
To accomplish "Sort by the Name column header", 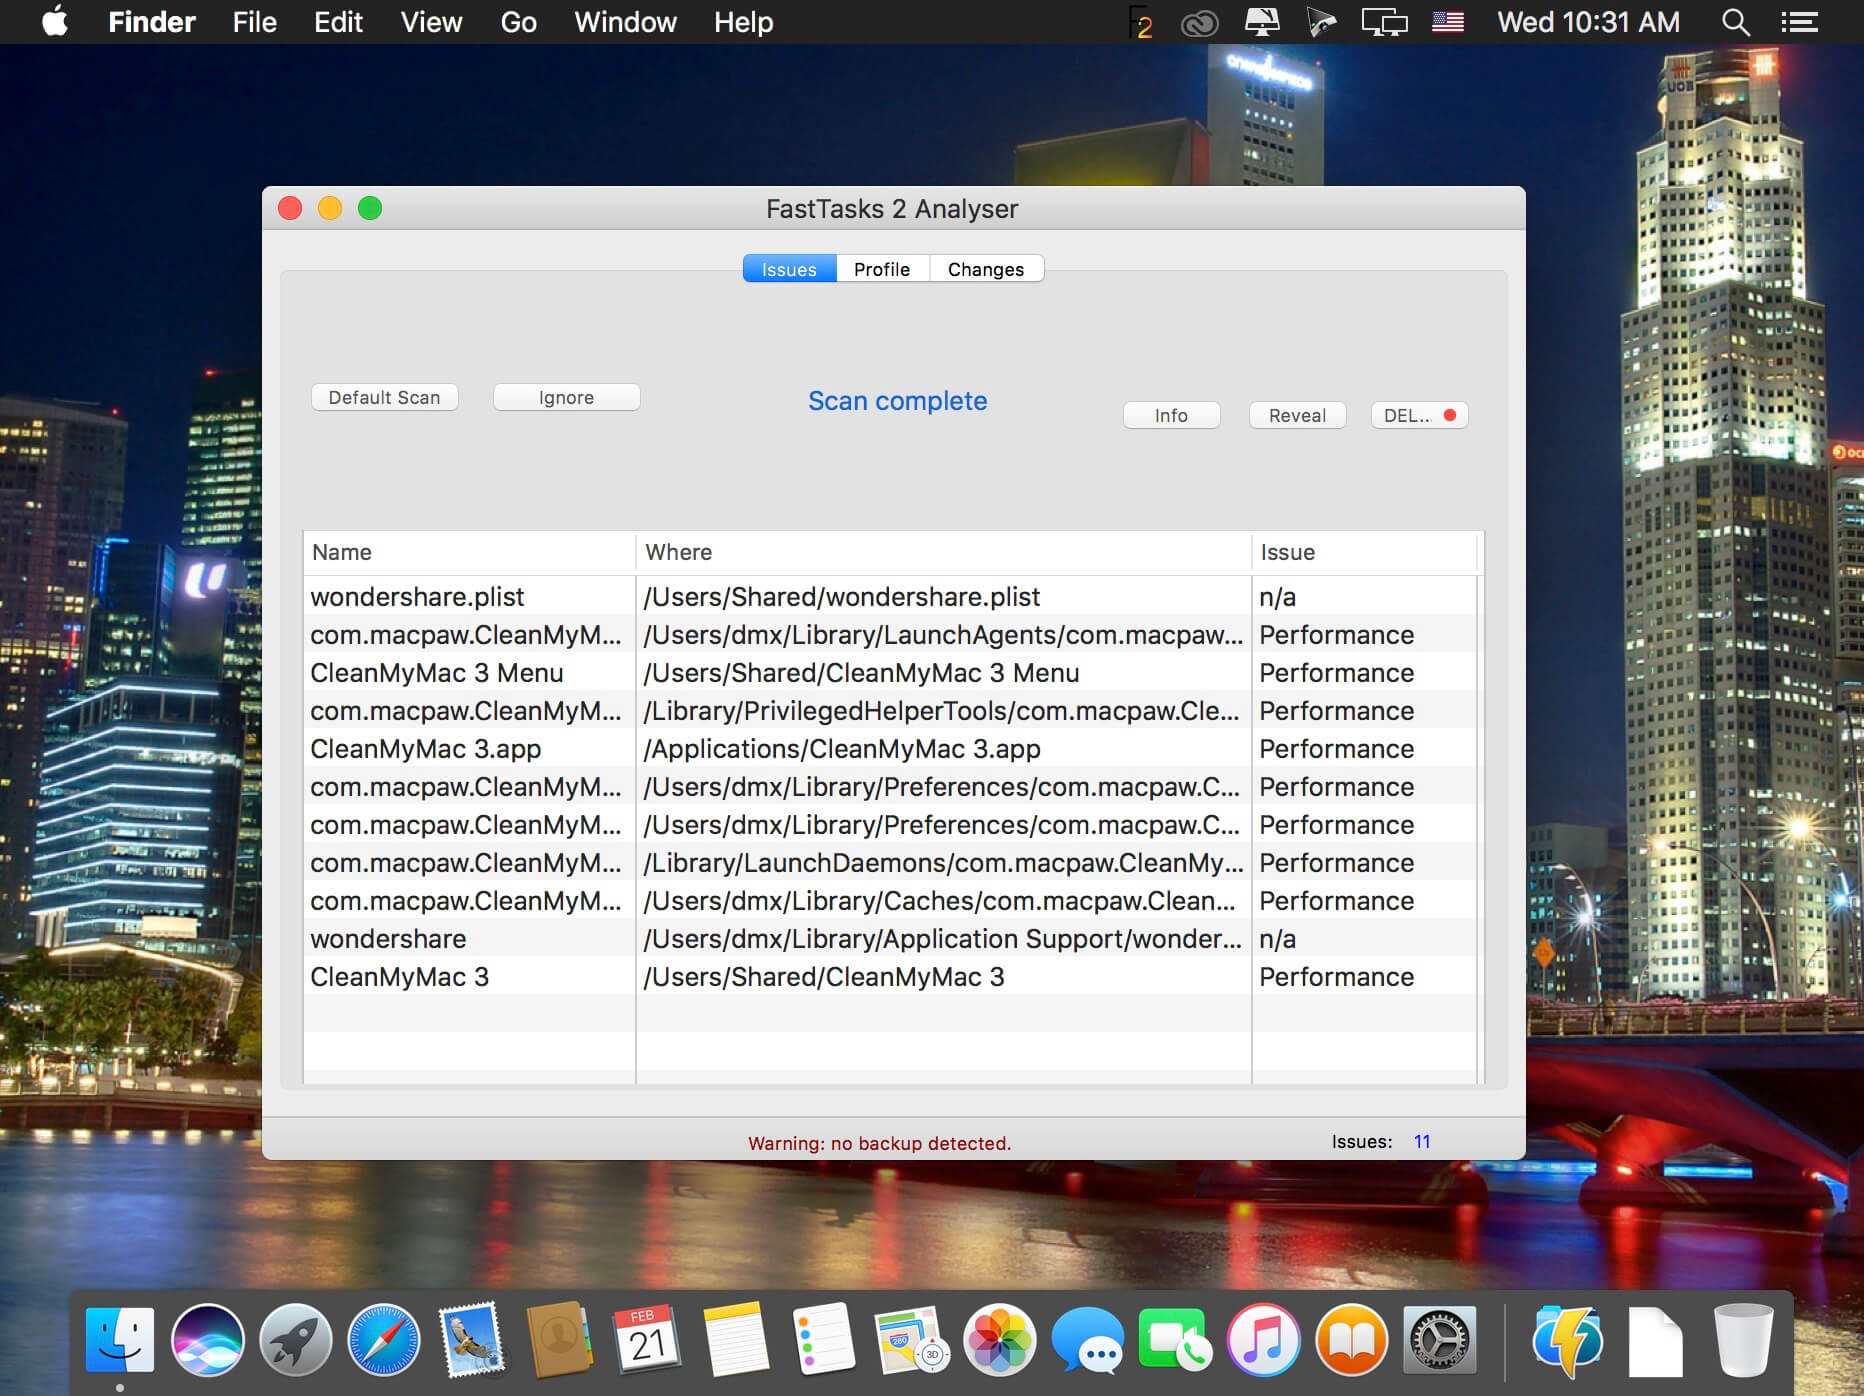I will click(x=469, y=552).
